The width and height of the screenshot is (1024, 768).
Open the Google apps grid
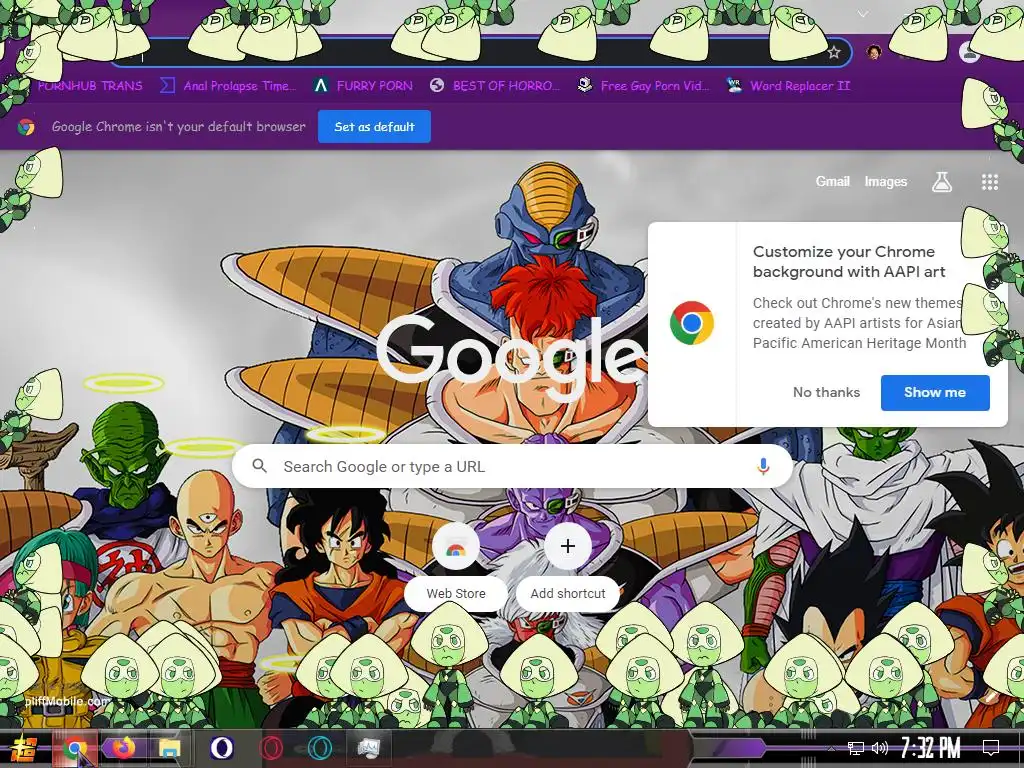point(989,182)
